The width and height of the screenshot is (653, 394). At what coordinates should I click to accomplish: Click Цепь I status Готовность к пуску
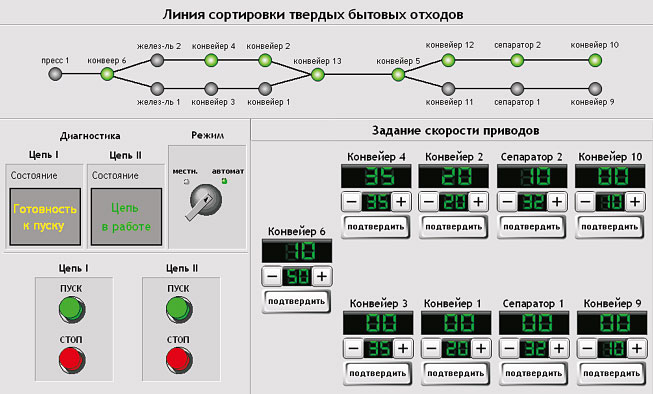pyautogui.click(x=45, y=217)
